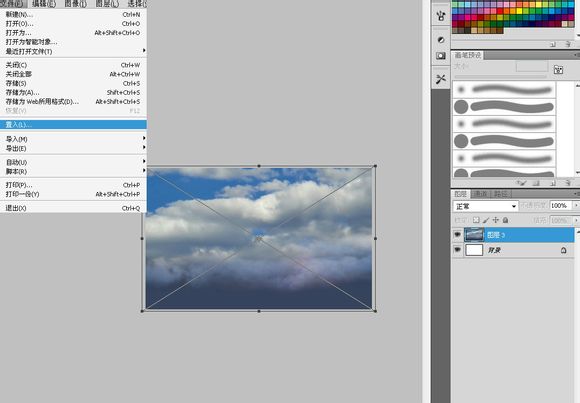Open the 正常 blend mode dropdown

click(x=485, y=206)
